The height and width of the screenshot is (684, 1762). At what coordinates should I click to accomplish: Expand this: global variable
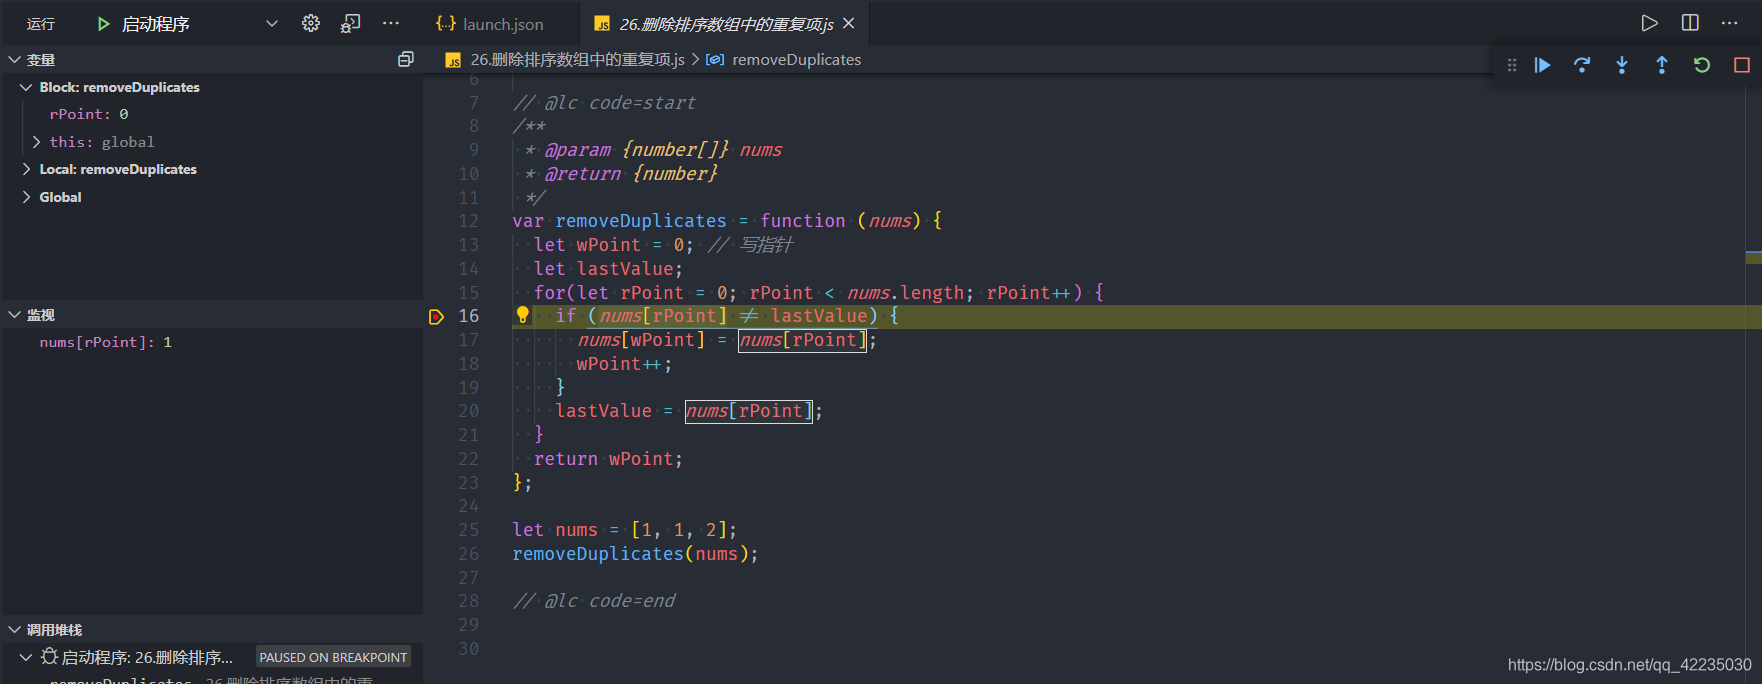click(x=37, y=142)
